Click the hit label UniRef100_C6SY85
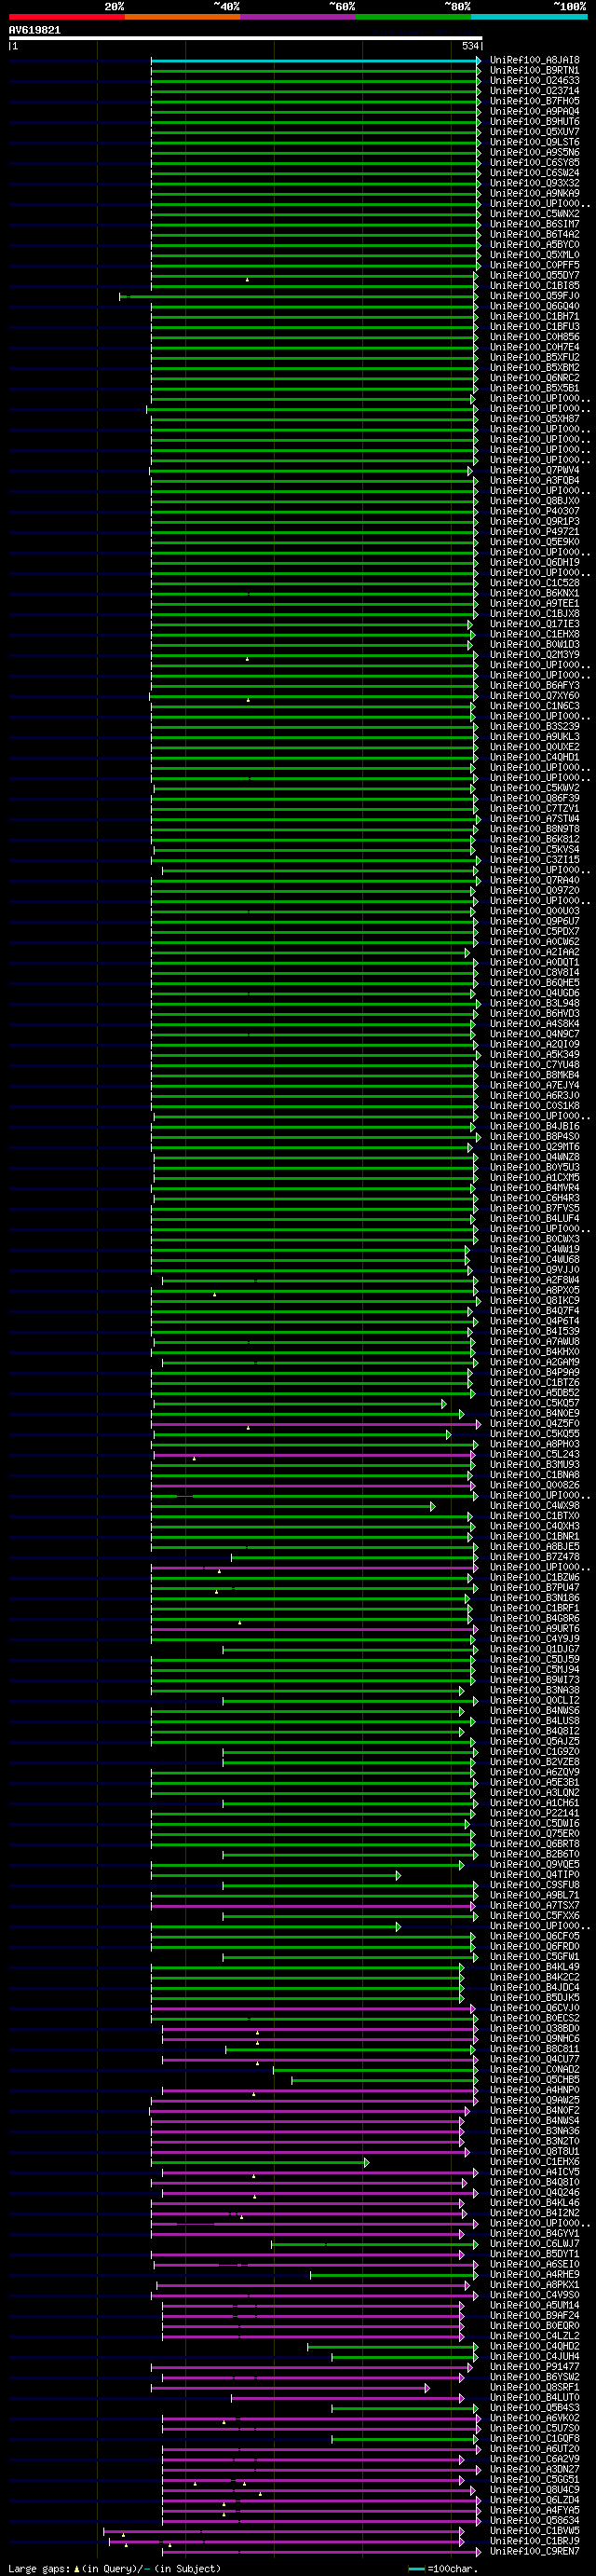596x2576 pixels. click(534, 163)
